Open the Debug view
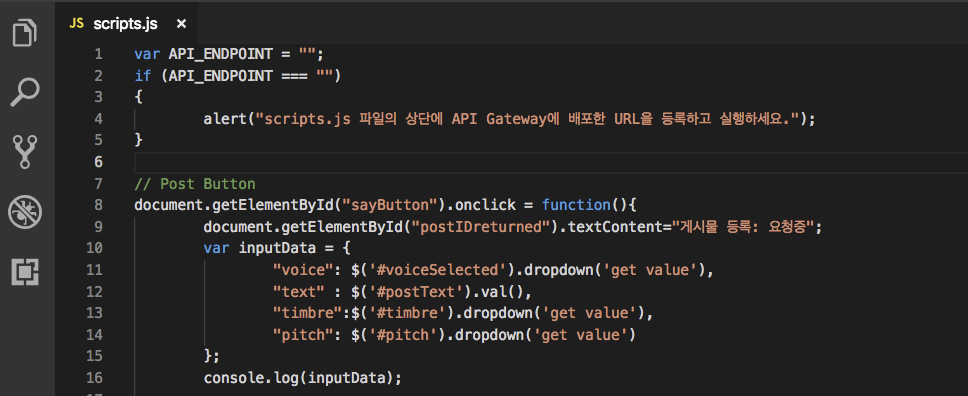 click(25, 211)
